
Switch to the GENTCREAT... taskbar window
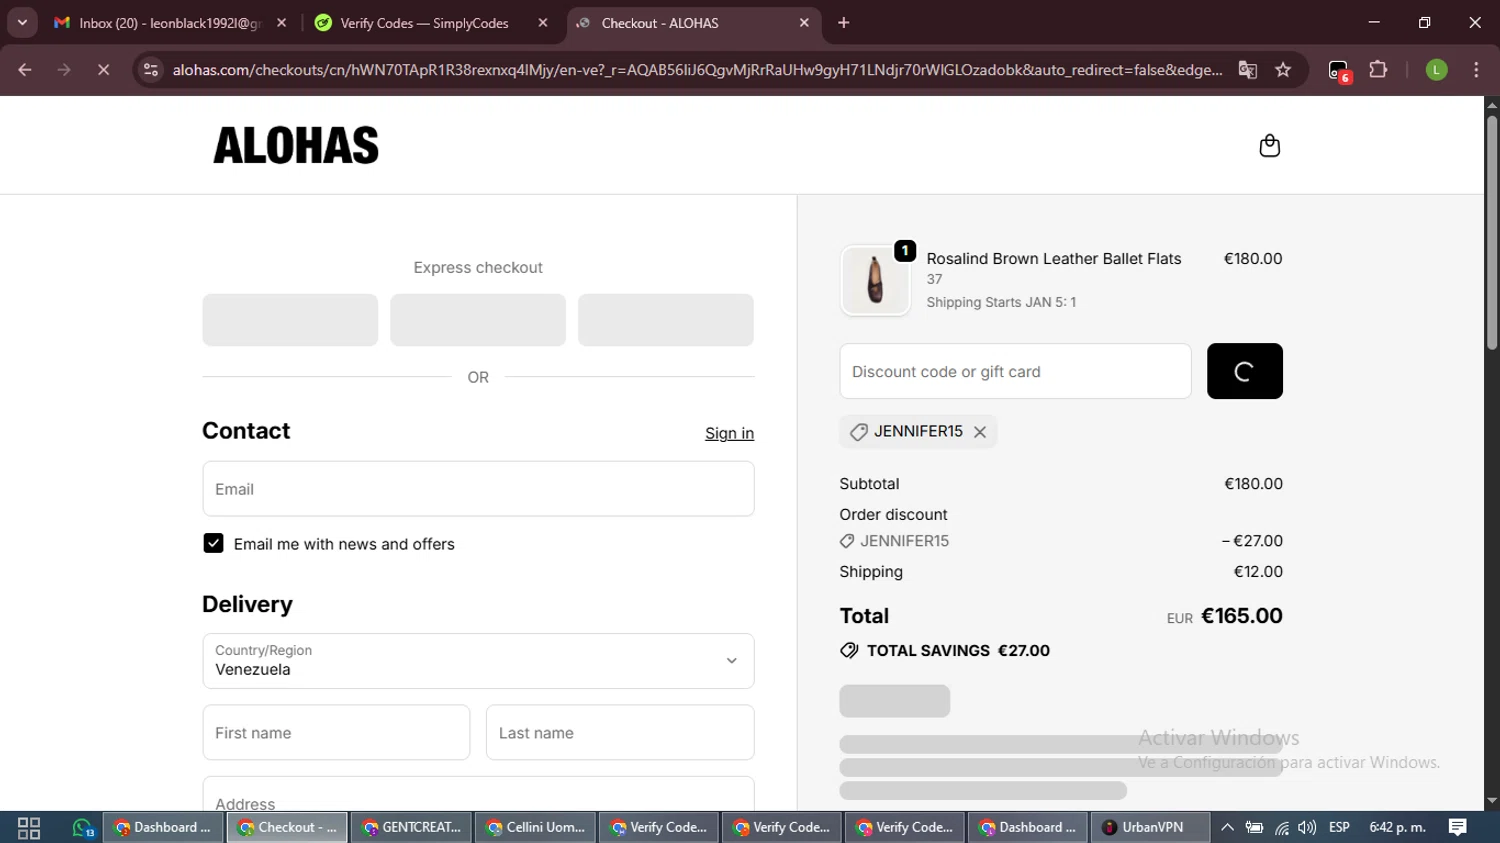412,828
